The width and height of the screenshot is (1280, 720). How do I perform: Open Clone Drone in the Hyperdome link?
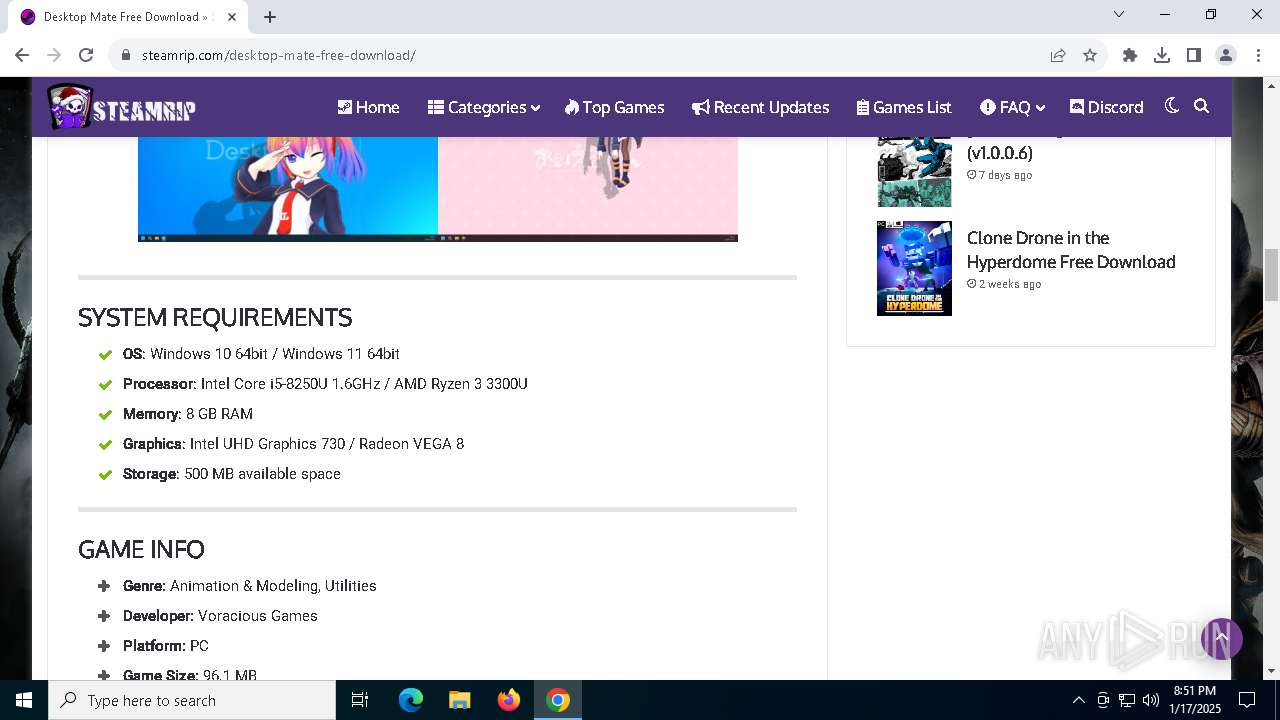point(1071,250)
